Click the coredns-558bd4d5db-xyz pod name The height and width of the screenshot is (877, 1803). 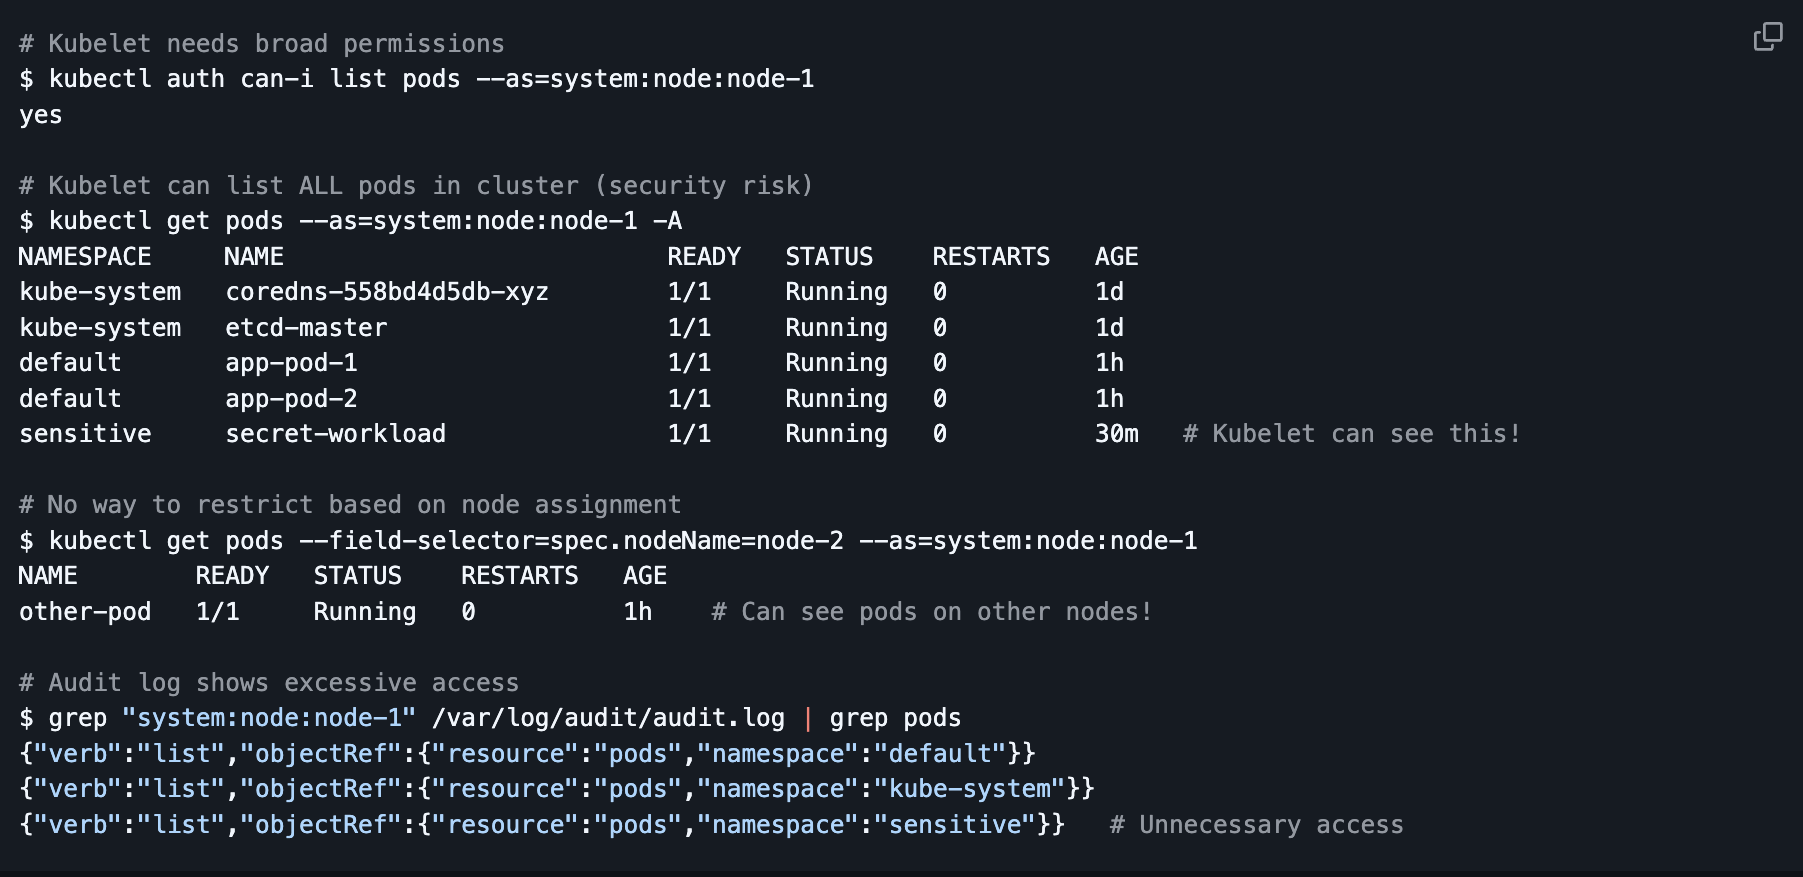pos(387,292)
